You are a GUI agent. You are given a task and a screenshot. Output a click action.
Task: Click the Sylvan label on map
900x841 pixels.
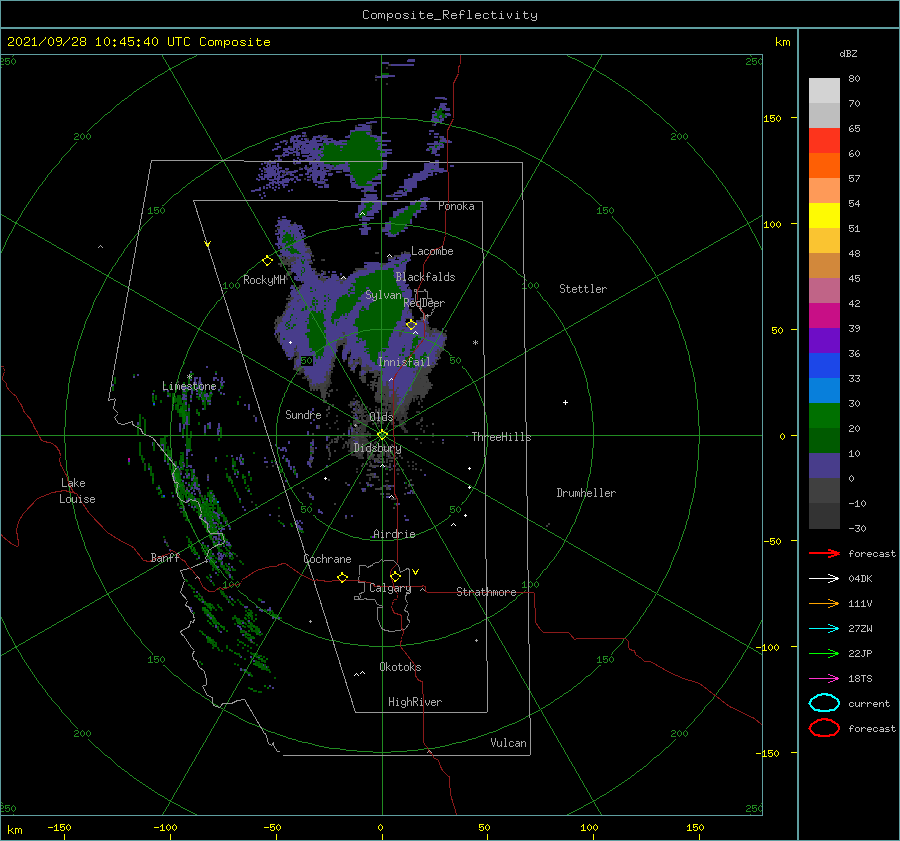click(x=383, y=295)
